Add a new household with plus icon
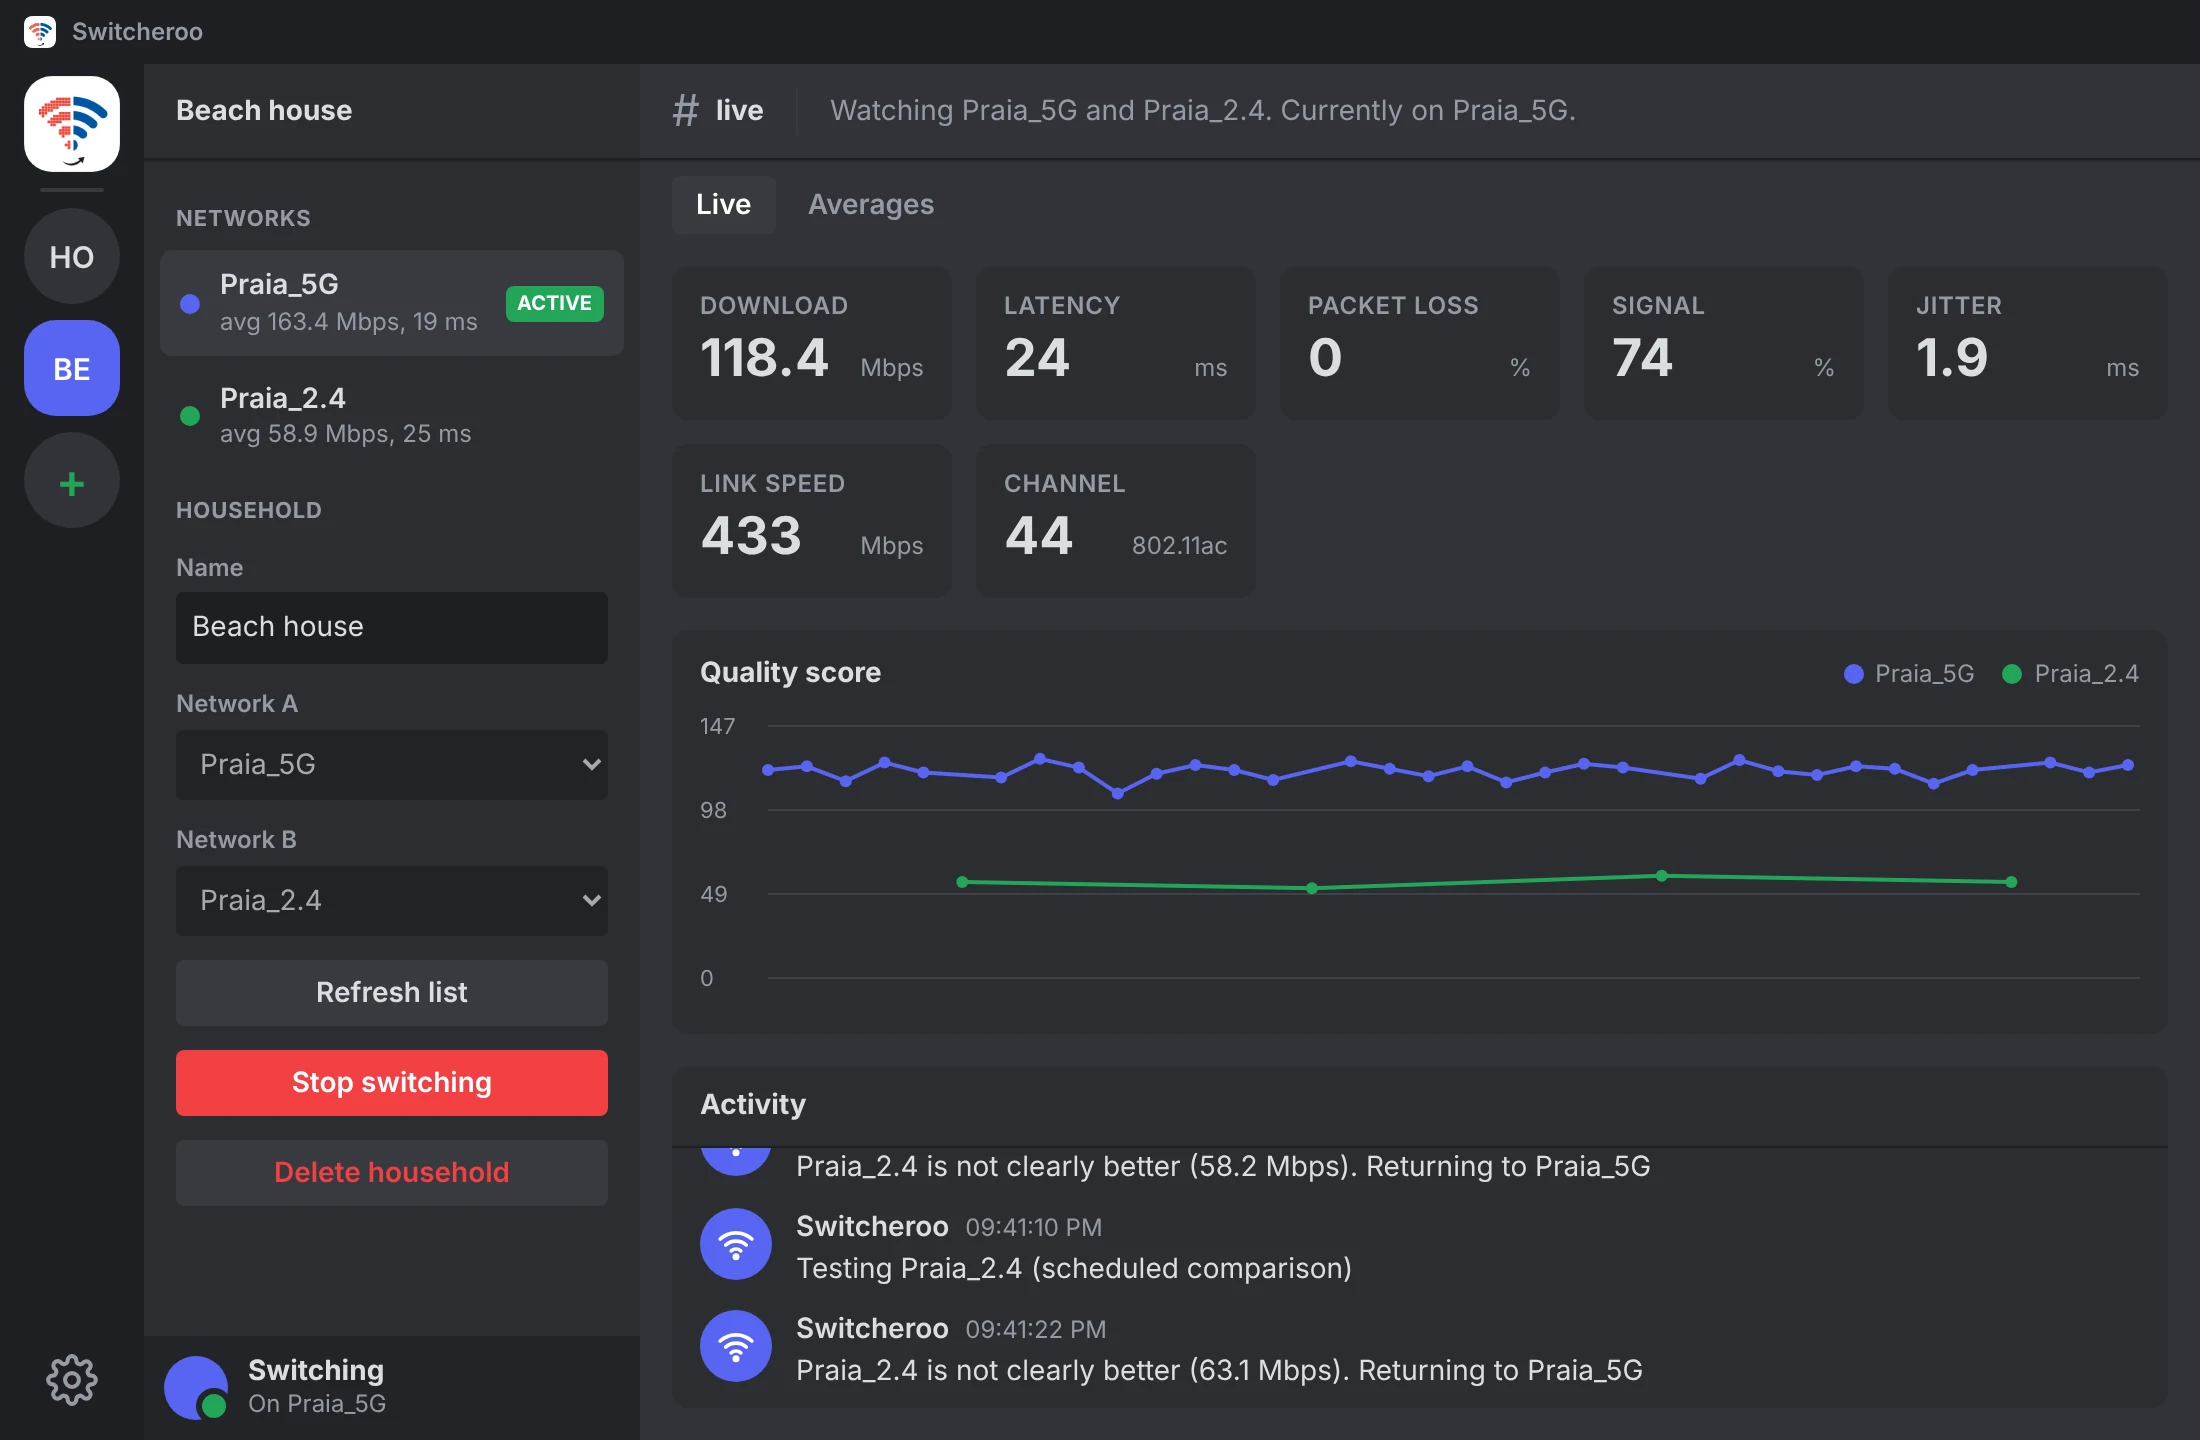 [72, 481]
